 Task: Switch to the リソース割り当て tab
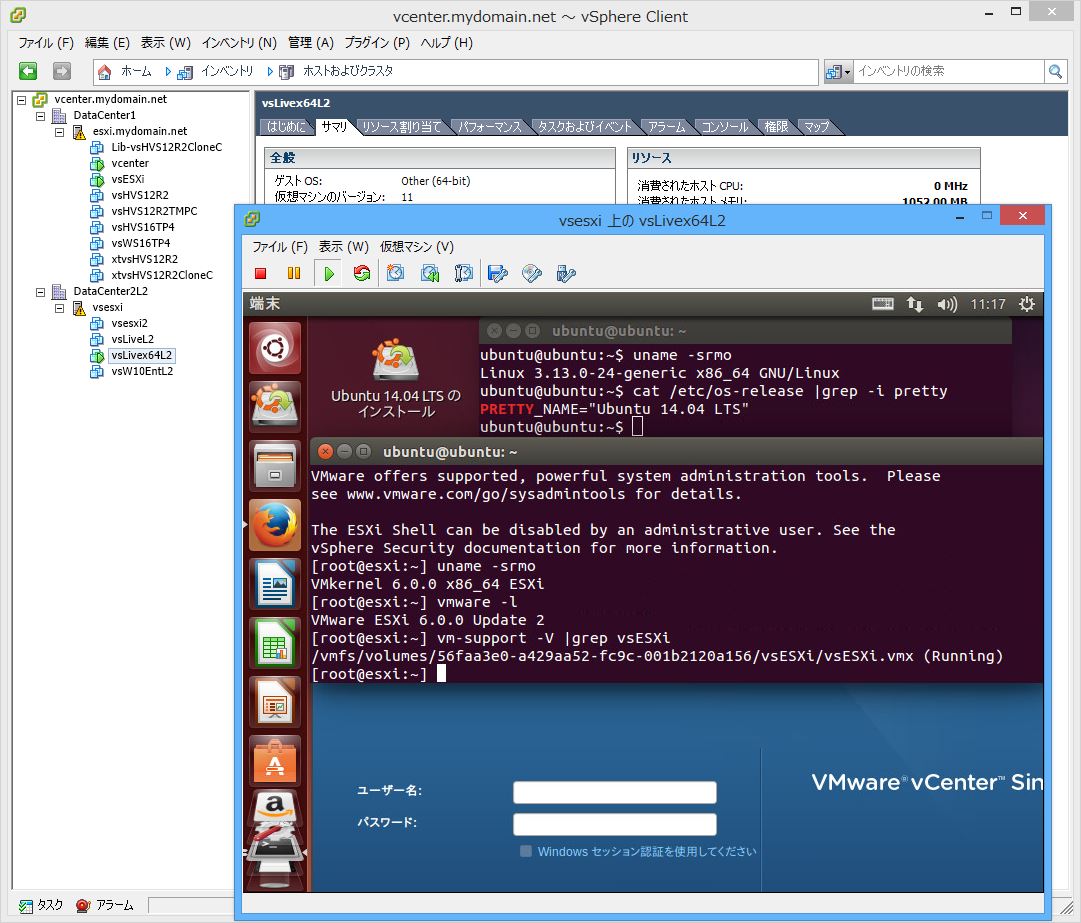(x=401, y=127)
